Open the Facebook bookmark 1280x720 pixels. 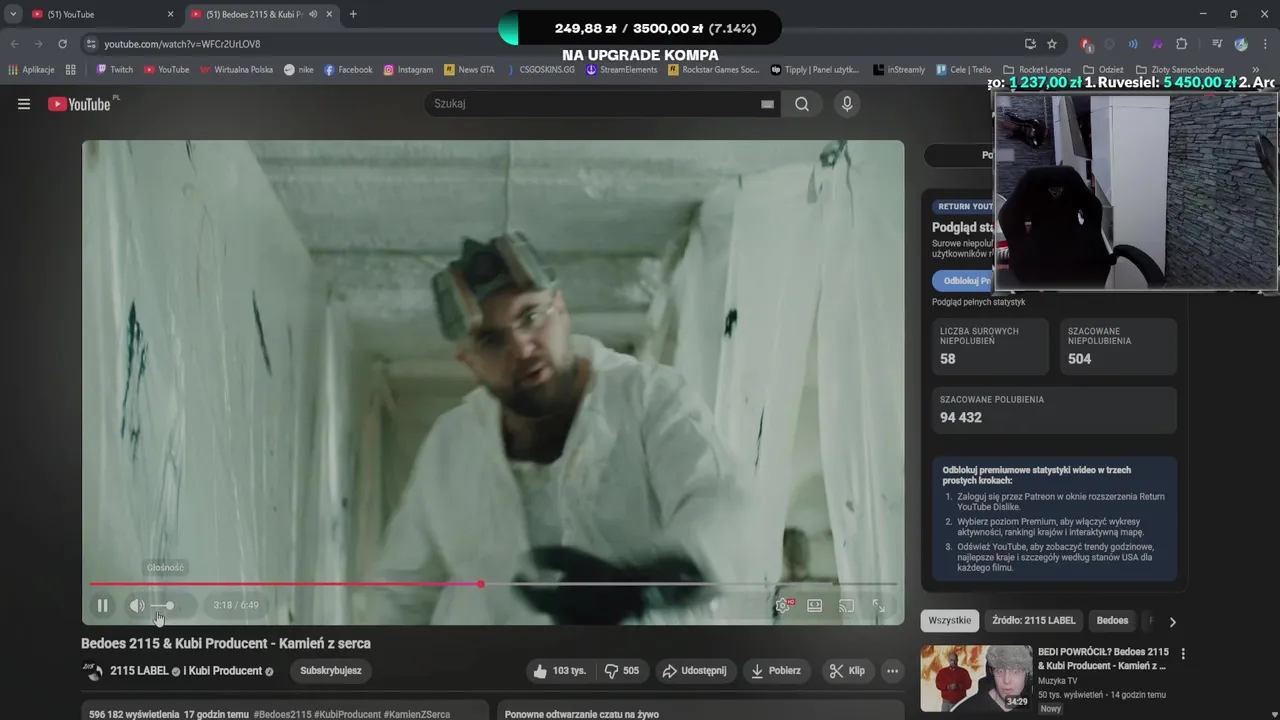(x=348, y=70)
